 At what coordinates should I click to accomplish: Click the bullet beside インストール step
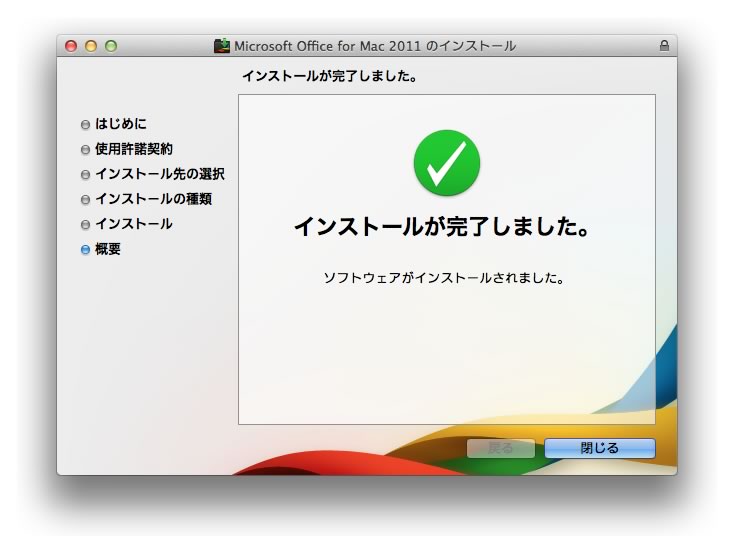pyautogui.click(x=85, y=225)
